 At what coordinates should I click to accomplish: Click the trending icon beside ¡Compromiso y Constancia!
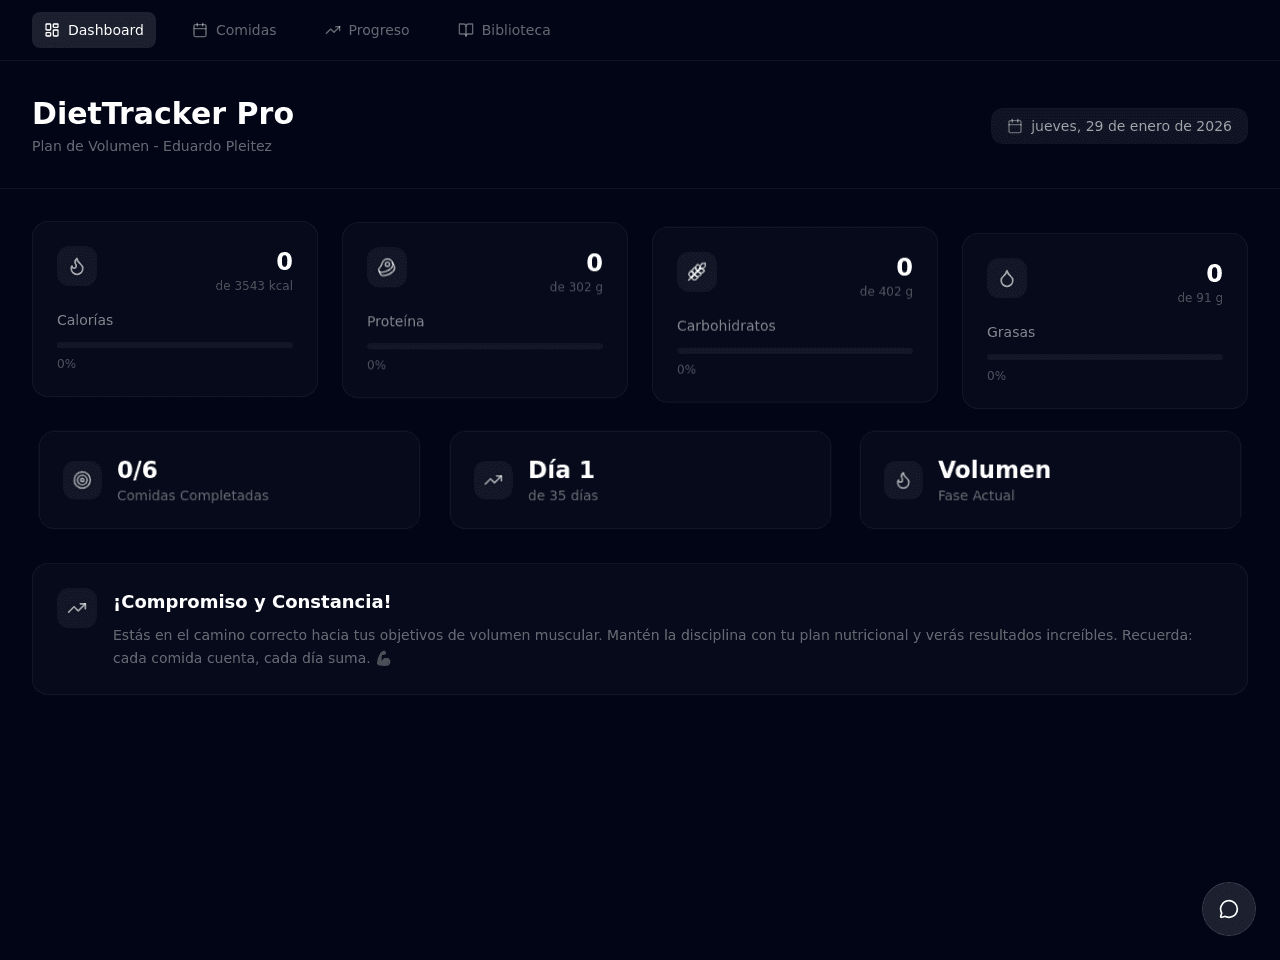tap(77, 608)
